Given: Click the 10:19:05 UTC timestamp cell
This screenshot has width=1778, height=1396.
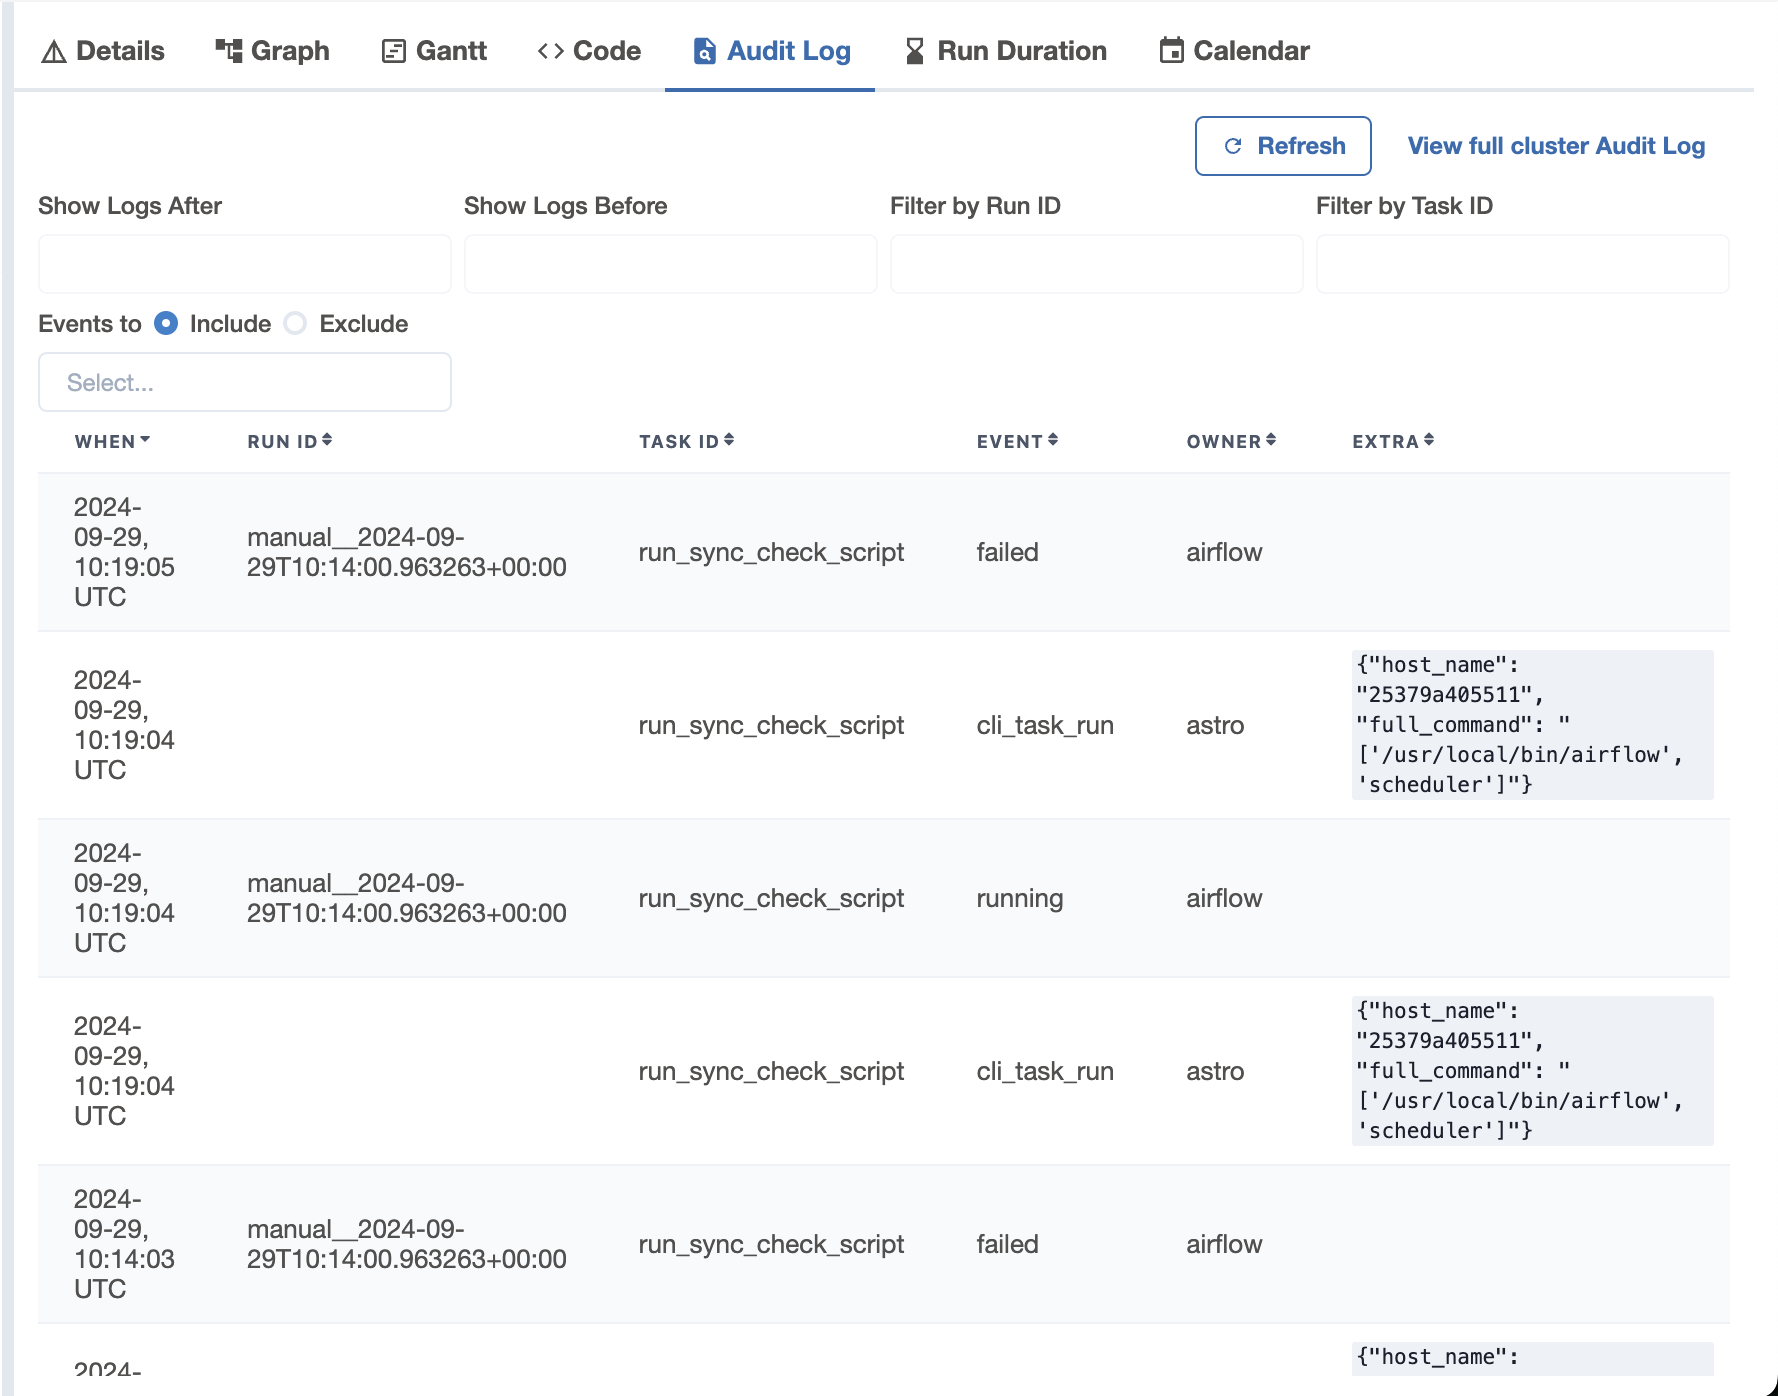Looking at the screenshot, I should [x=124, y=552].
